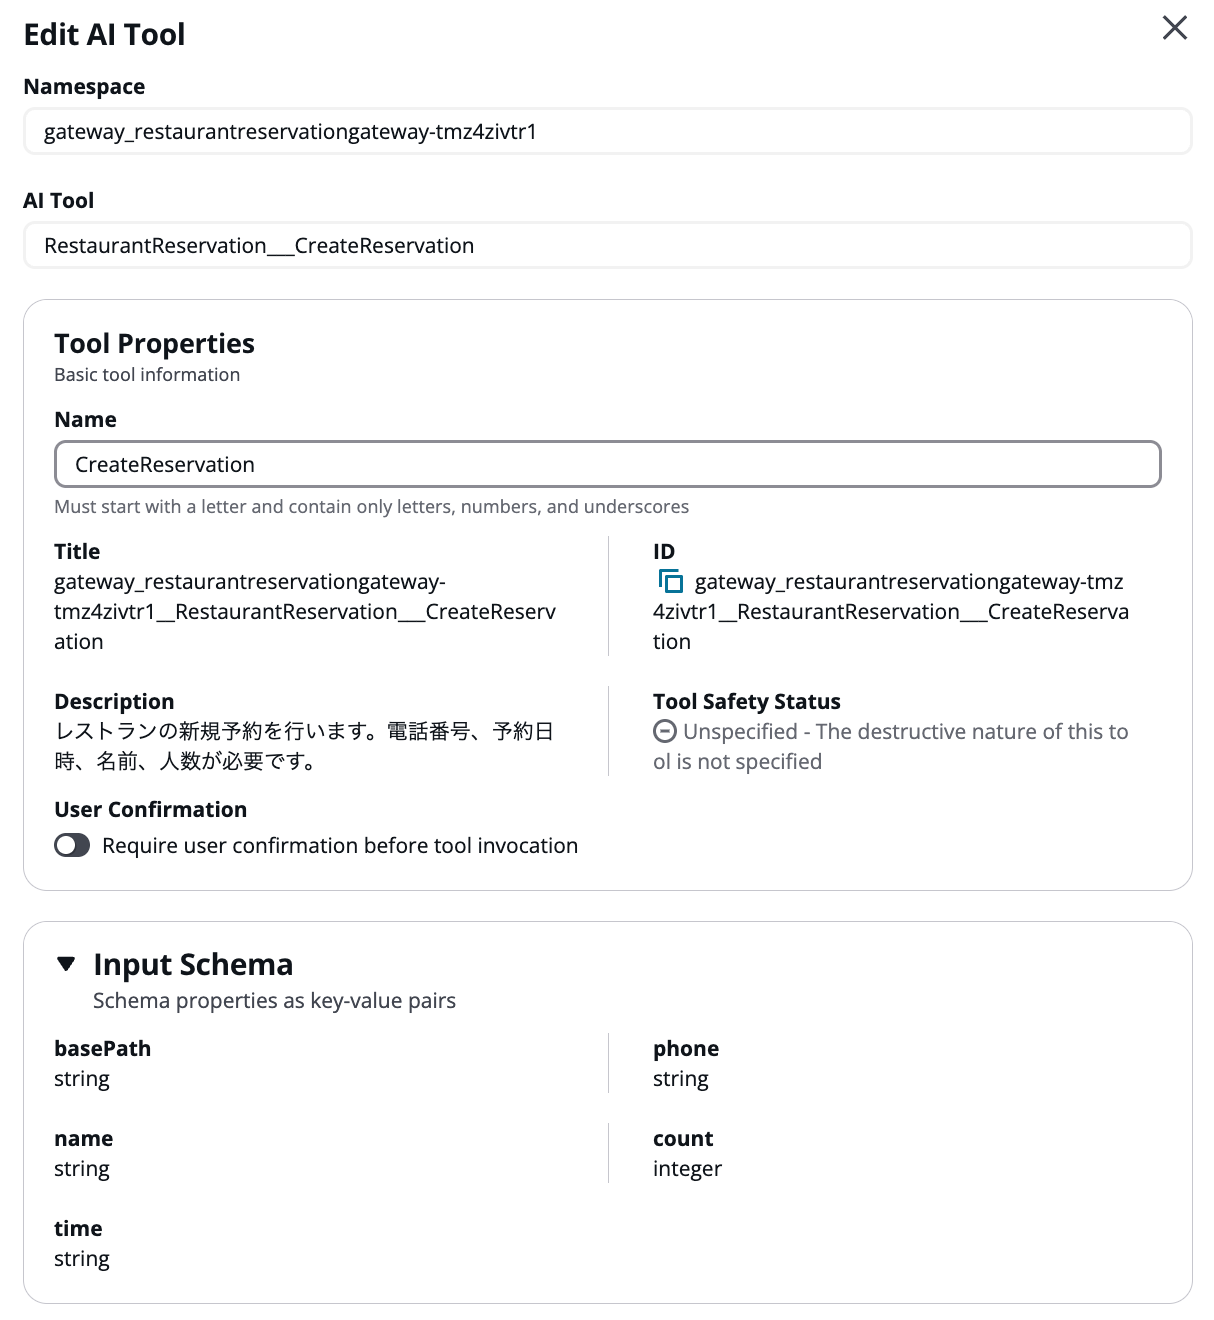Screen dimensions: 1214x1320
Task: Click the Input Schema heading
Action: [193, 964]
